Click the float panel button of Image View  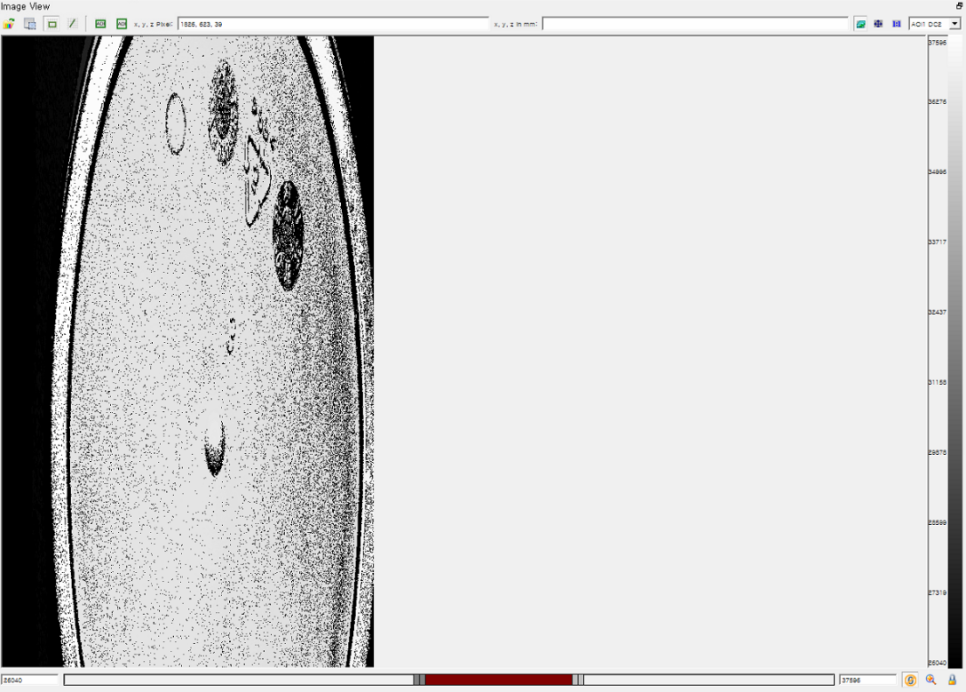pyautogui.click(x=959, y=6)
